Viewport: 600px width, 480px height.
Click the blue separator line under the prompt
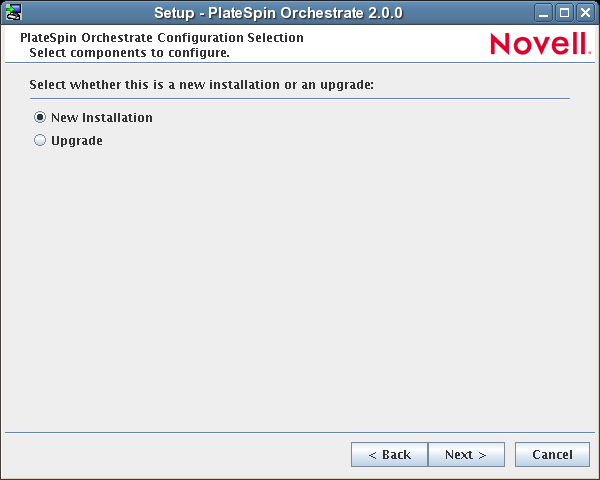[x=300, y=98]
